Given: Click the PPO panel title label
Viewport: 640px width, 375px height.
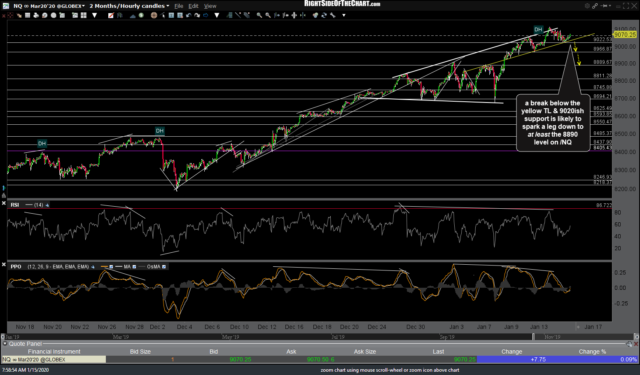Looking at the screenshot, I should [16, 267].
